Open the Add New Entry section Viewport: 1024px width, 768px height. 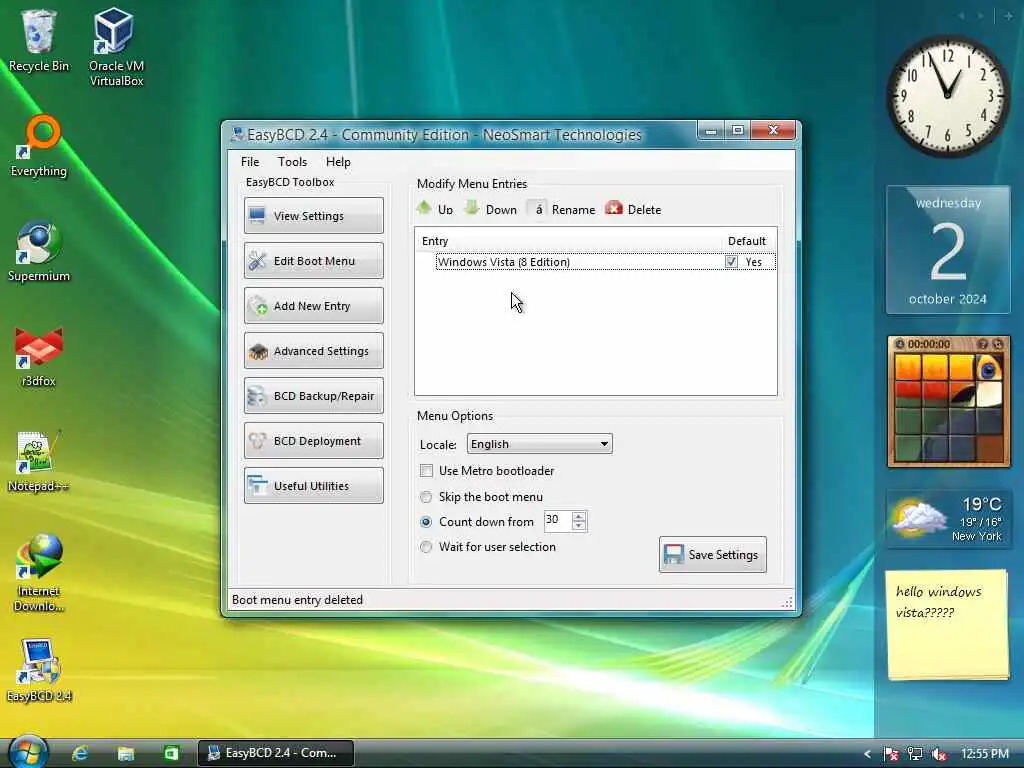[313, 306]
